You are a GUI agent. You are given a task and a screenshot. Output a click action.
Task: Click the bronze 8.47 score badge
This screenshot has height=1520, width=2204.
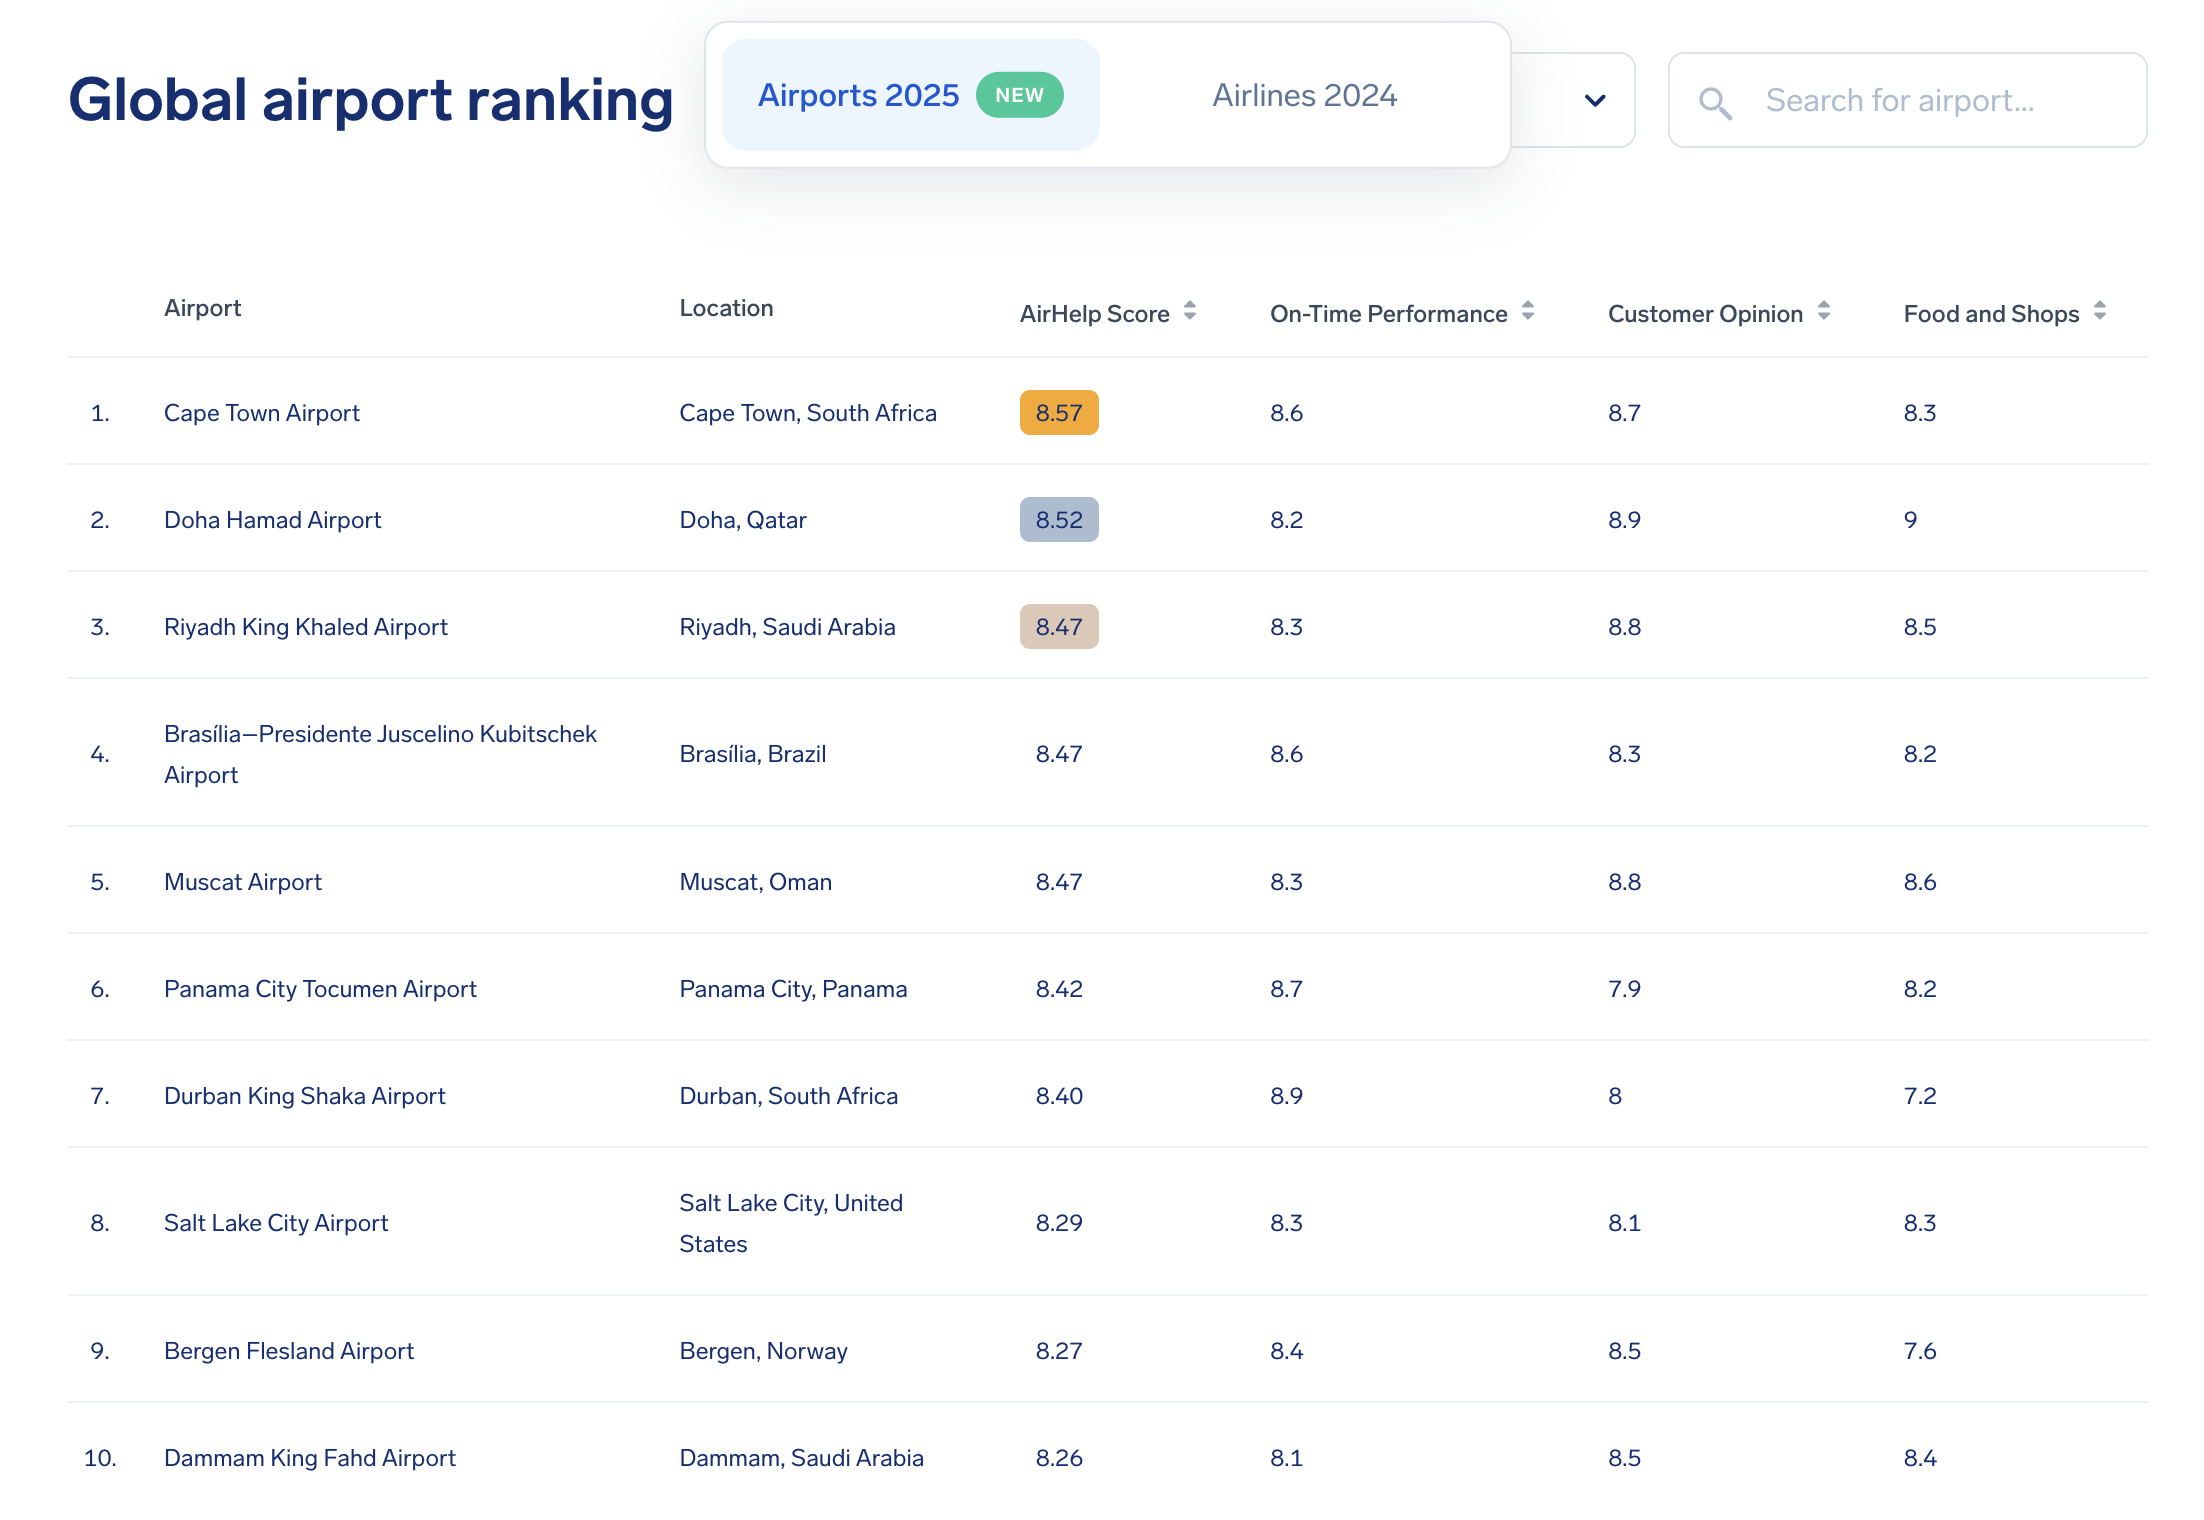(x=1059, y=627)
